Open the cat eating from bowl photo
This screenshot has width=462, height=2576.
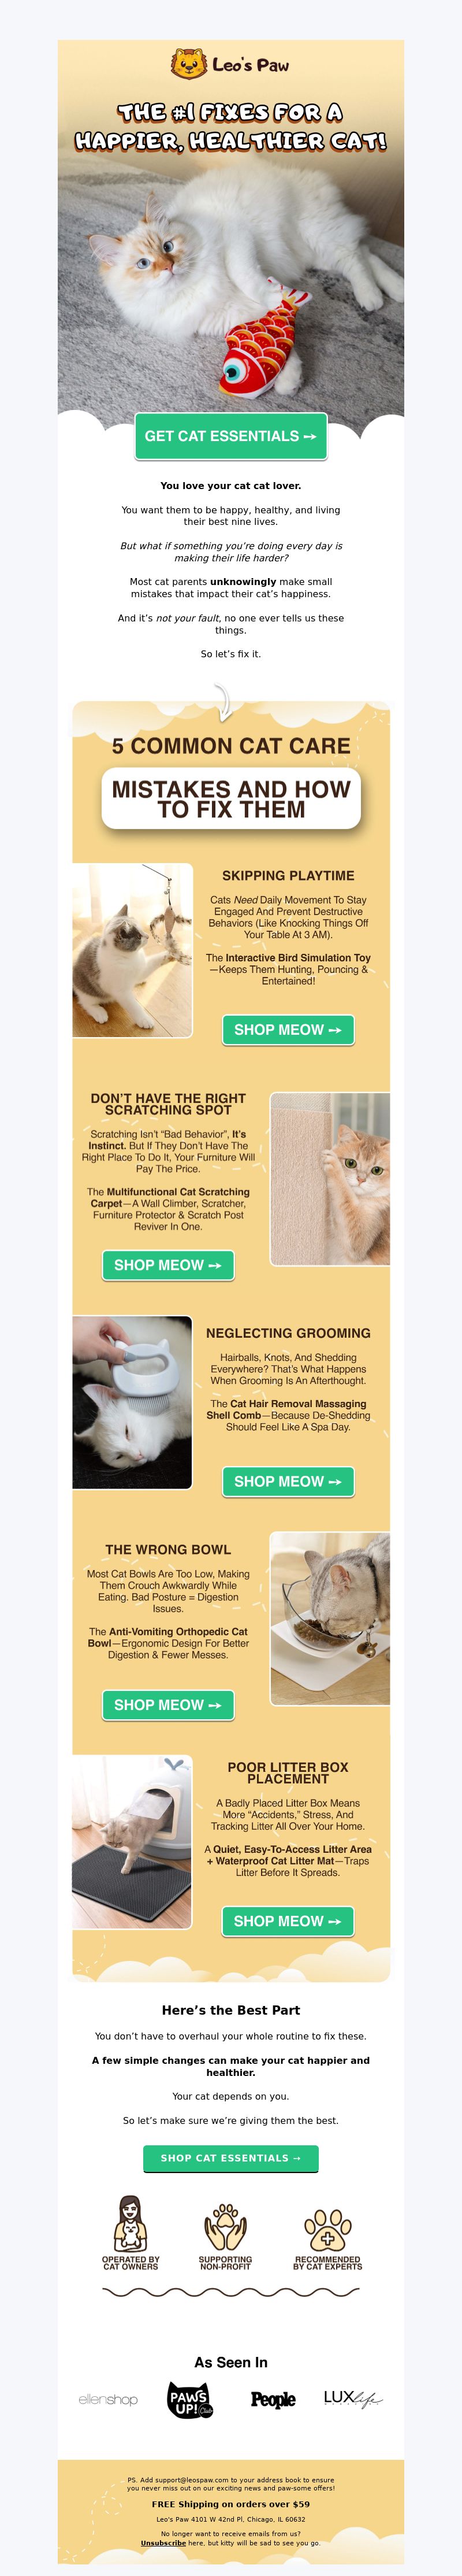tap(330, 1618)
